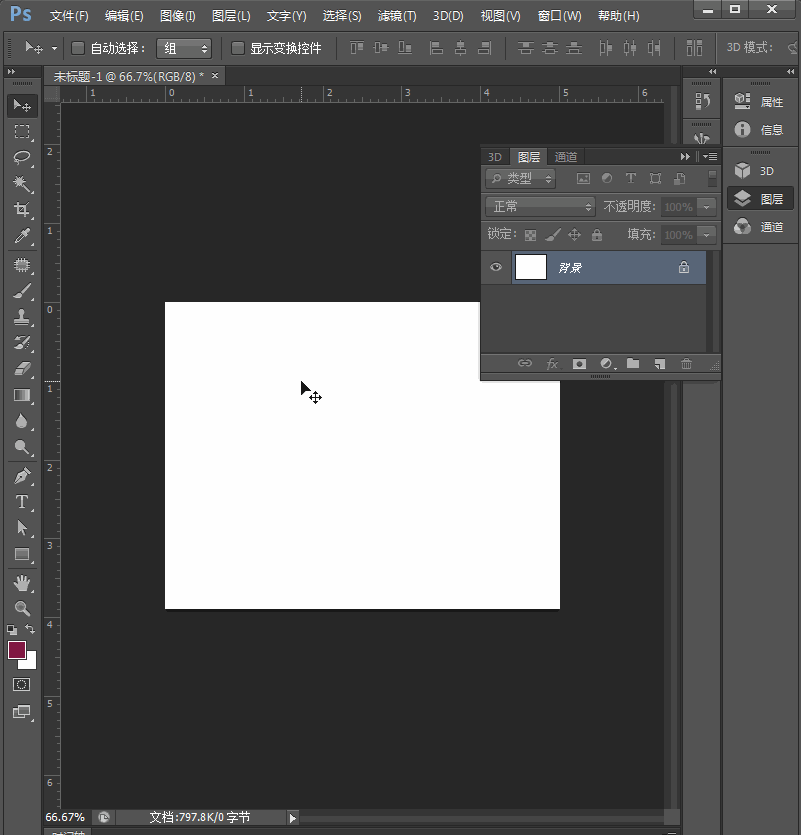Select the Clone Stamp tool
This screenshot has width=801, height=835.
[22, 317]
